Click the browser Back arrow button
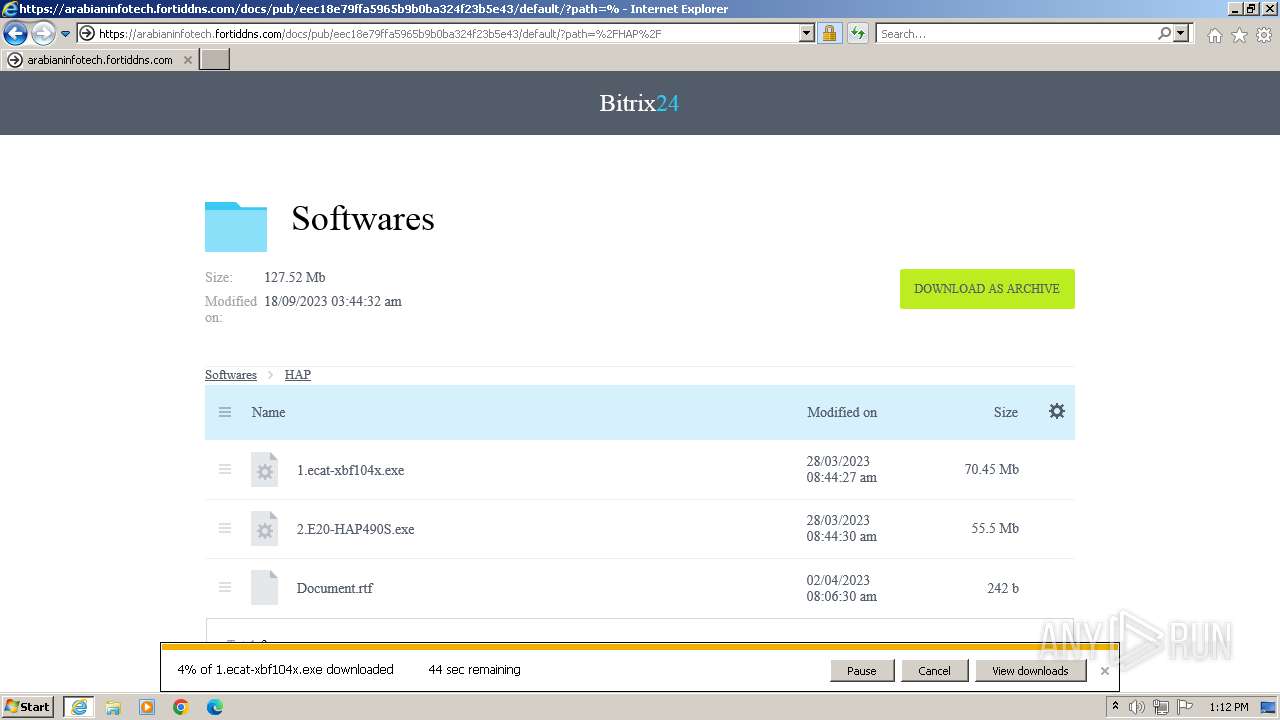This screenshot has height=720, width=1280. point(15,34)
